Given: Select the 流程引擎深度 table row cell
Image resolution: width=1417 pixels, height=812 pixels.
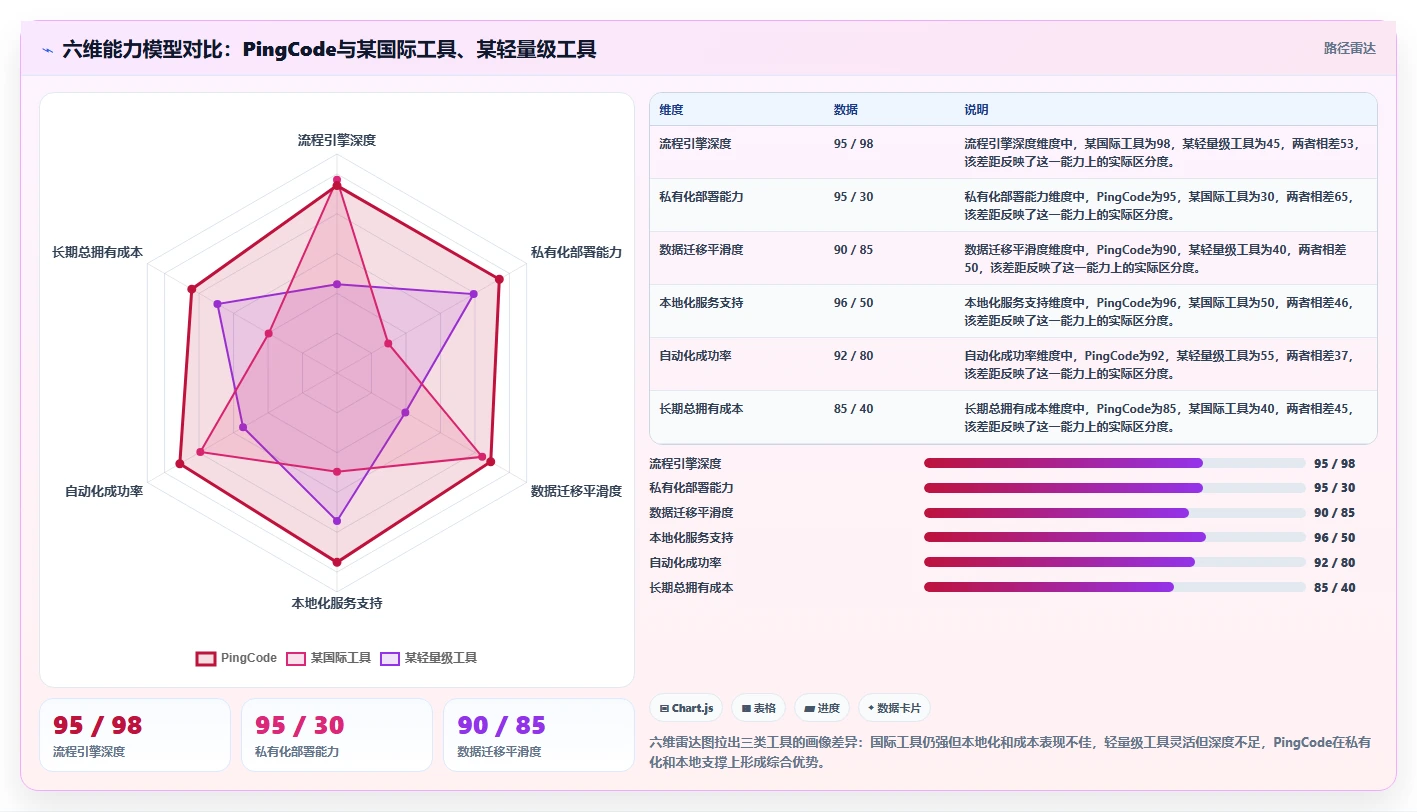Looking at the screenshot, I should (695, 144).
